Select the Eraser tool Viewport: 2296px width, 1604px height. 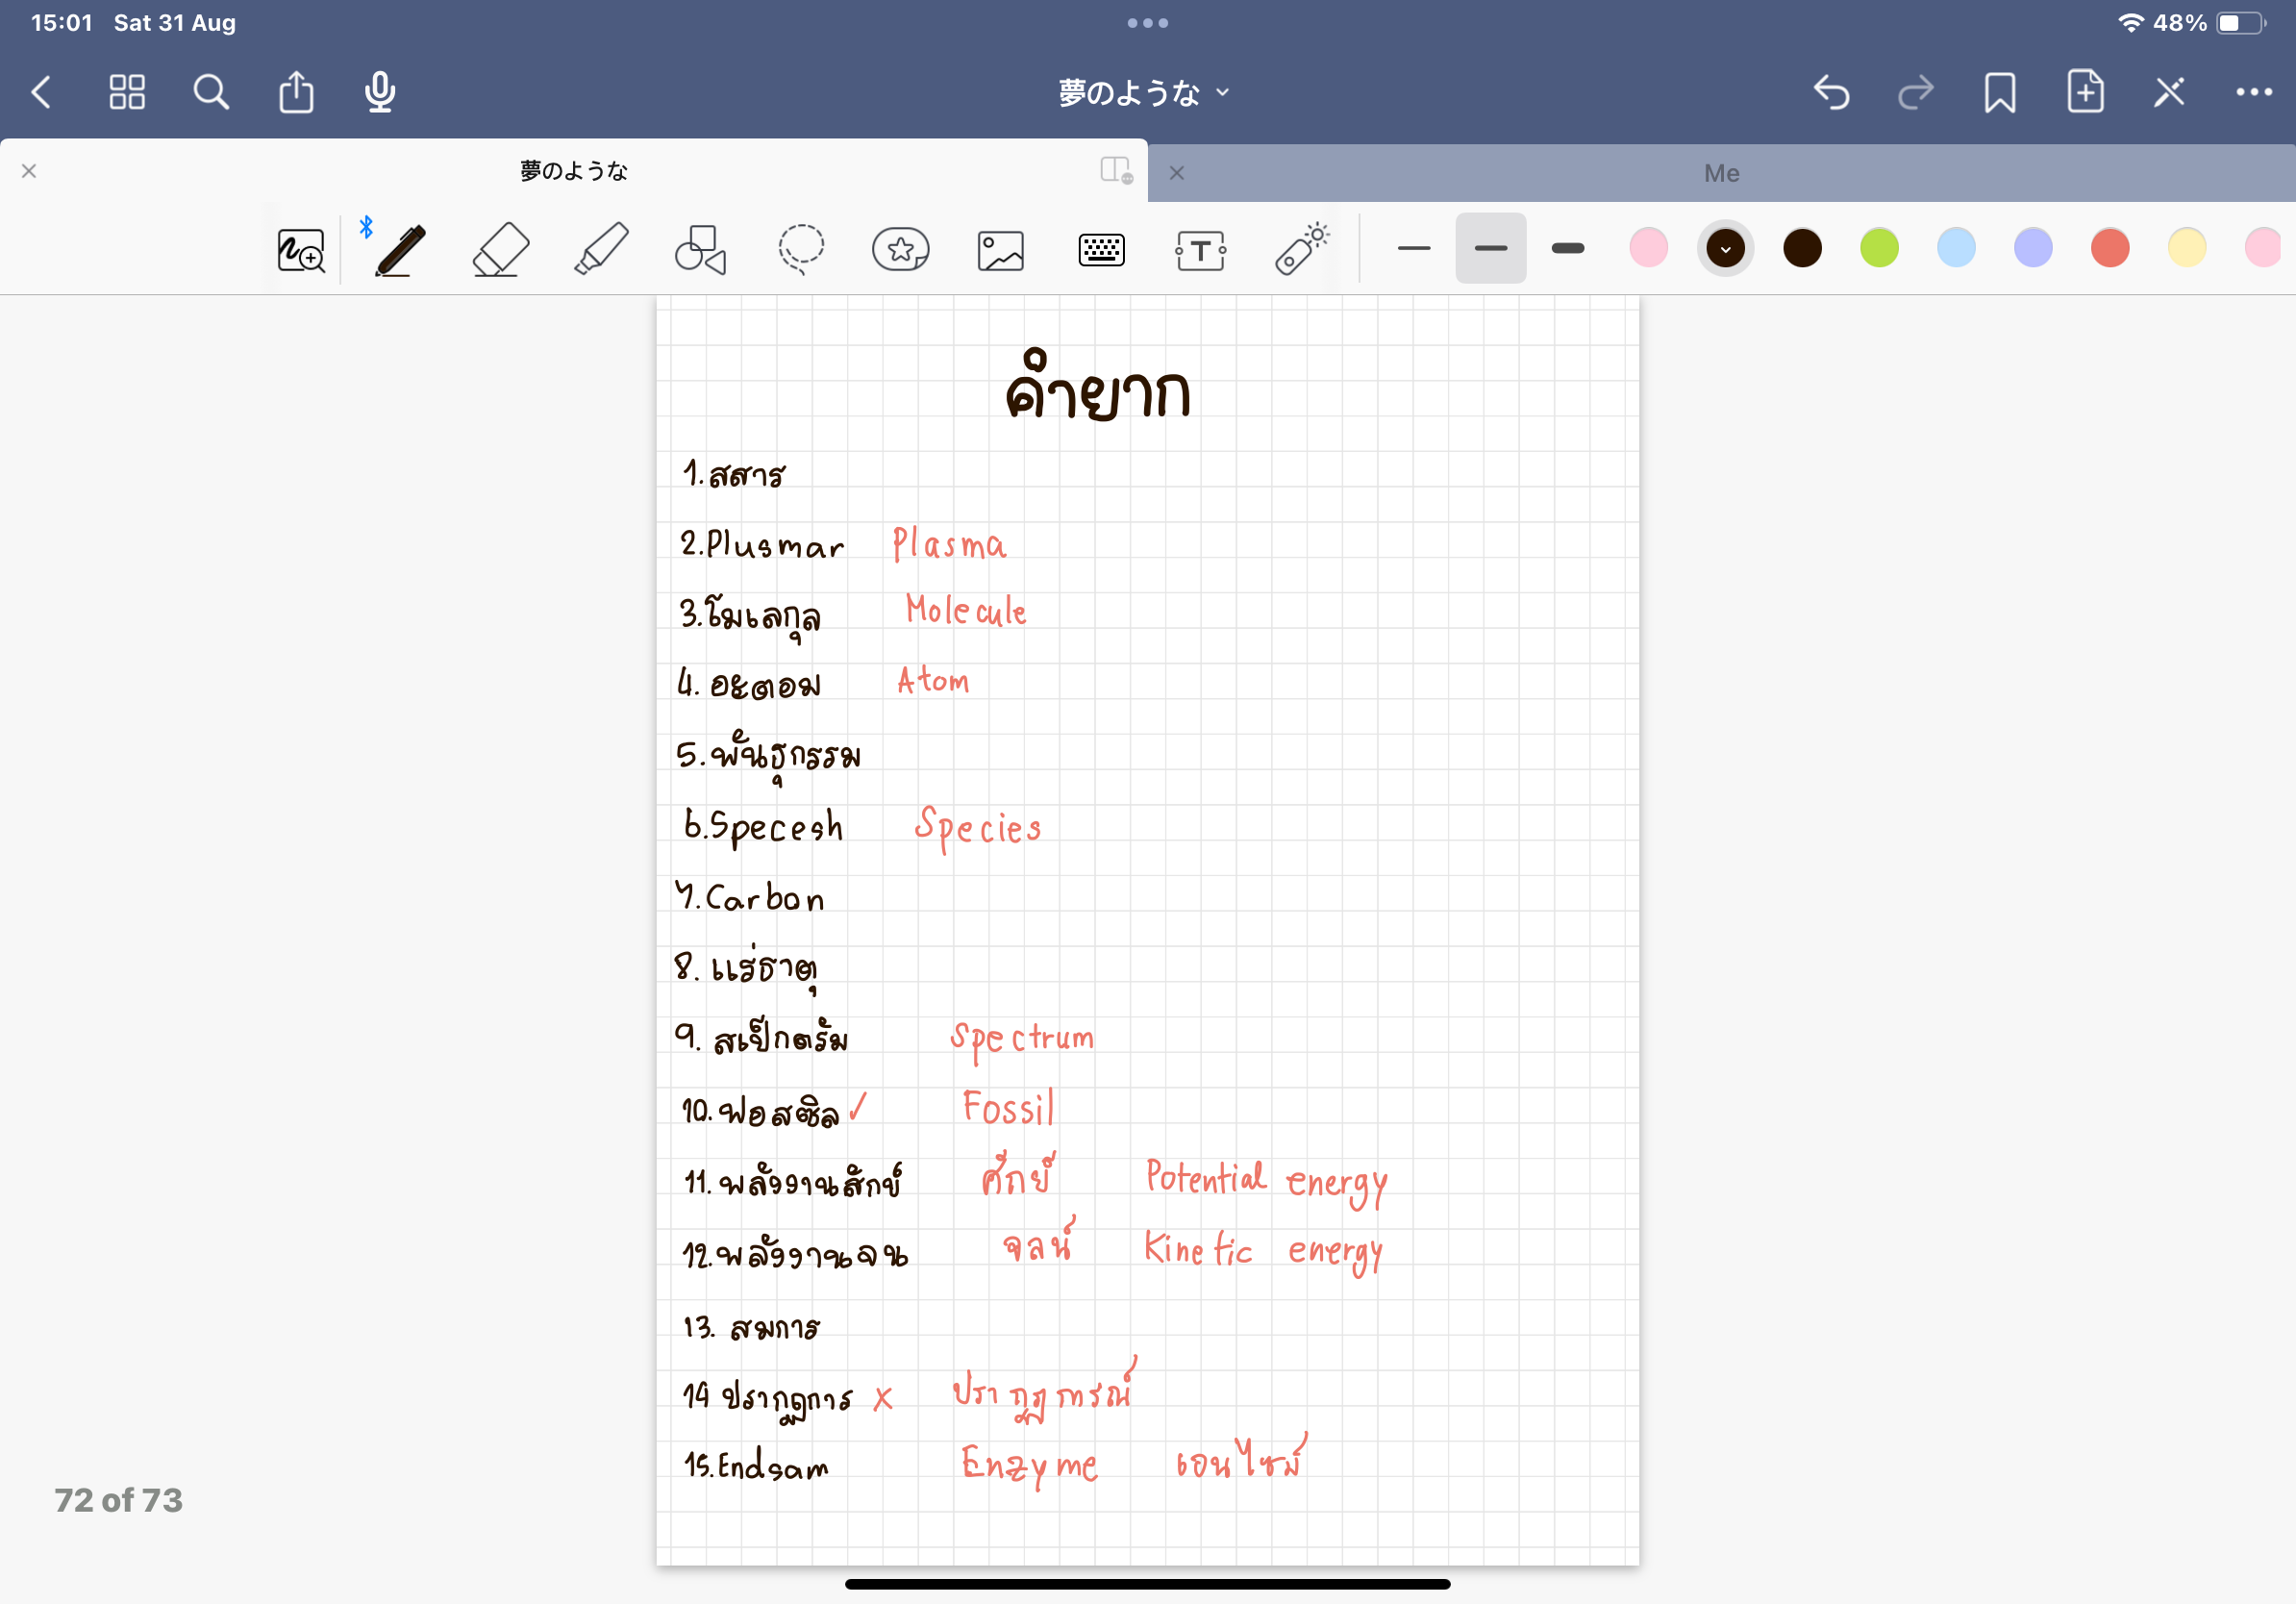[500, 249]
